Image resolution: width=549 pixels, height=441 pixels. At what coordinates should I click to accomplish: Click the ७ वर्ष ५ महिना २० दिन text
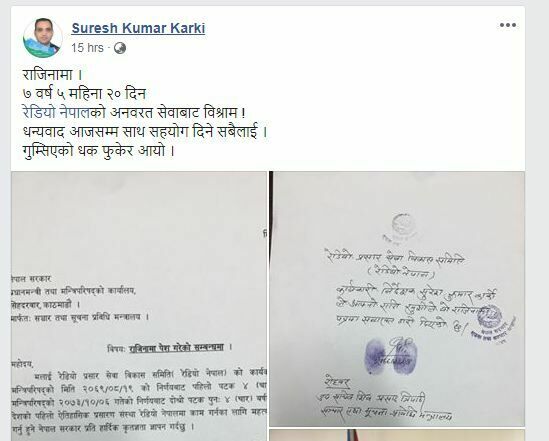point(84,94)
